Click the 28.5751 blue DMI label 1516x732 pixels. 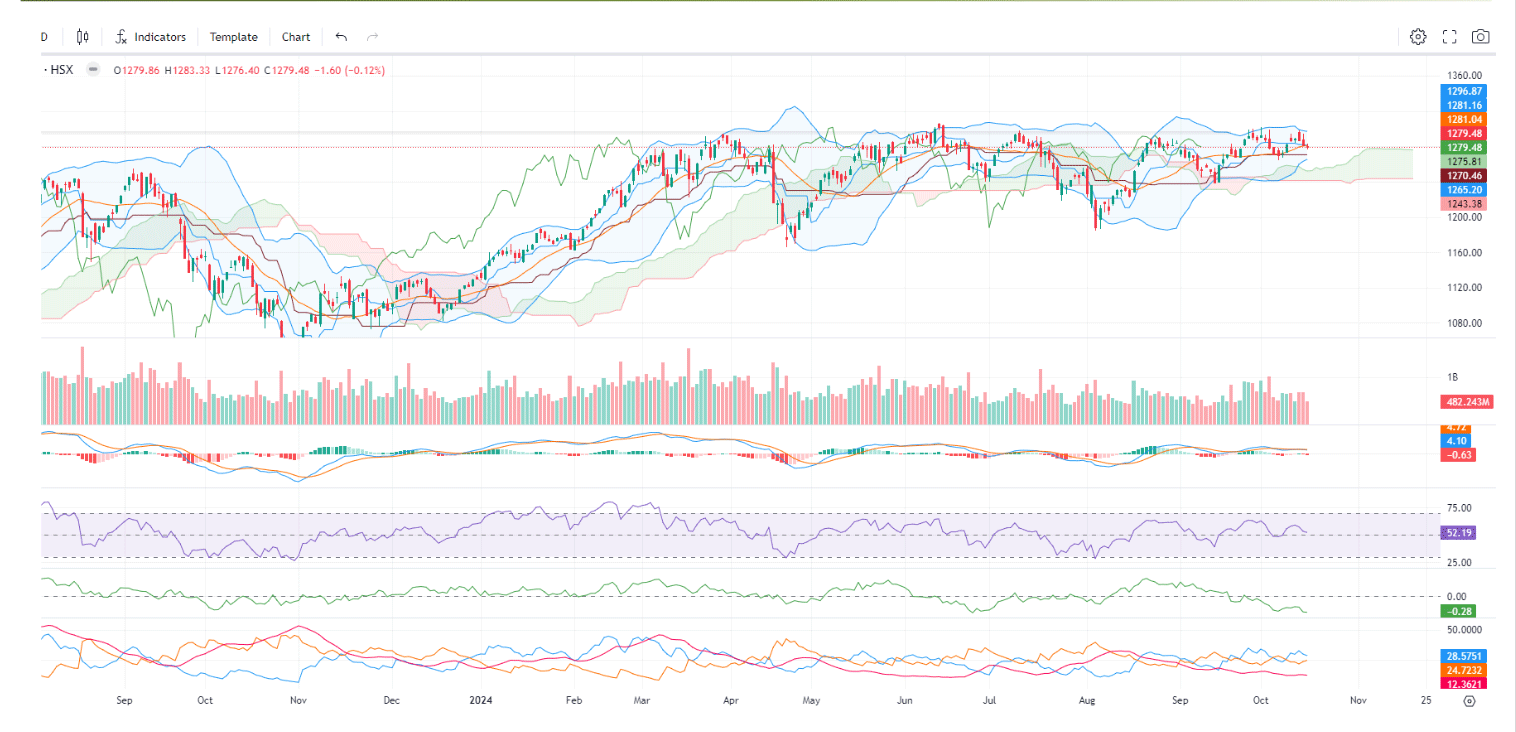[x=1463, y=656]
